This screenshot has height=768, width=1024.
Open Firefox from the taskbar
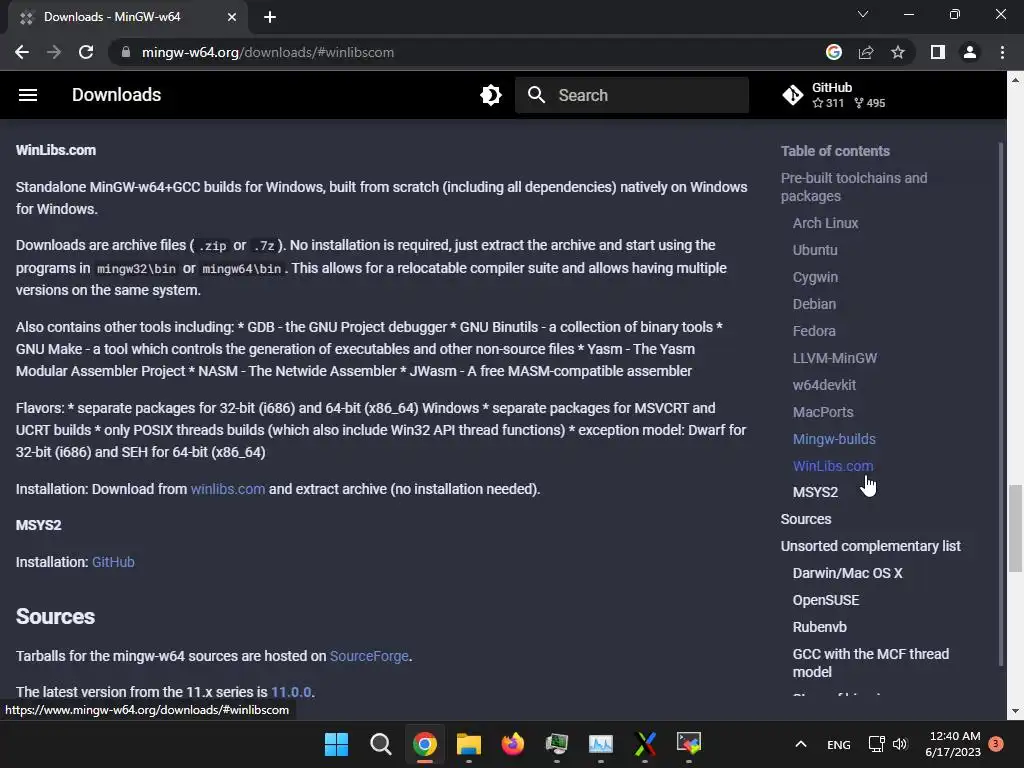(513, 744)
